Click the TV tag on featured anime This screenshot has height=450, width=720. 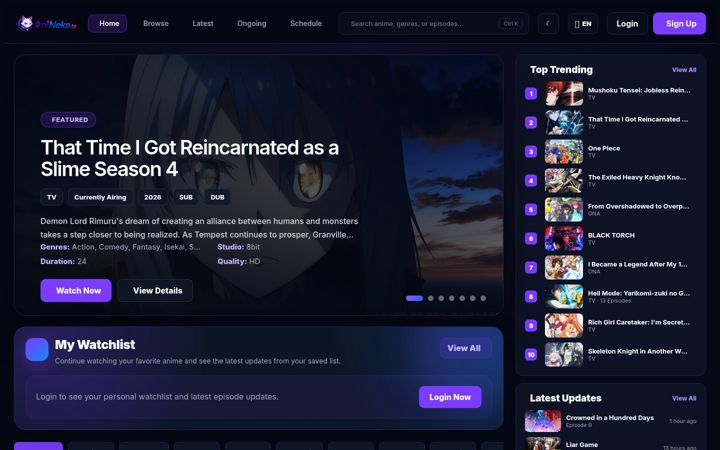click(x=51, y=197)
